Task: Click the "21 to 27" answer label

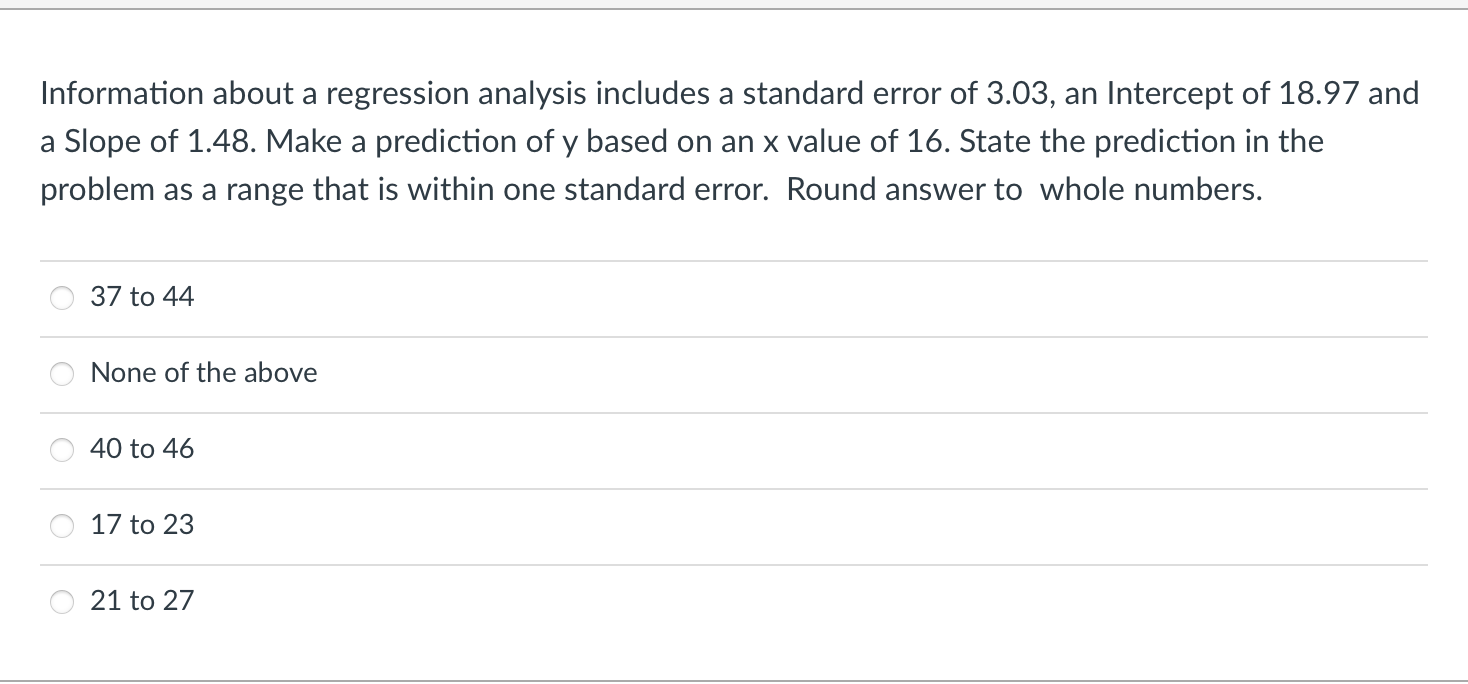Action: (x=142, y=600)
